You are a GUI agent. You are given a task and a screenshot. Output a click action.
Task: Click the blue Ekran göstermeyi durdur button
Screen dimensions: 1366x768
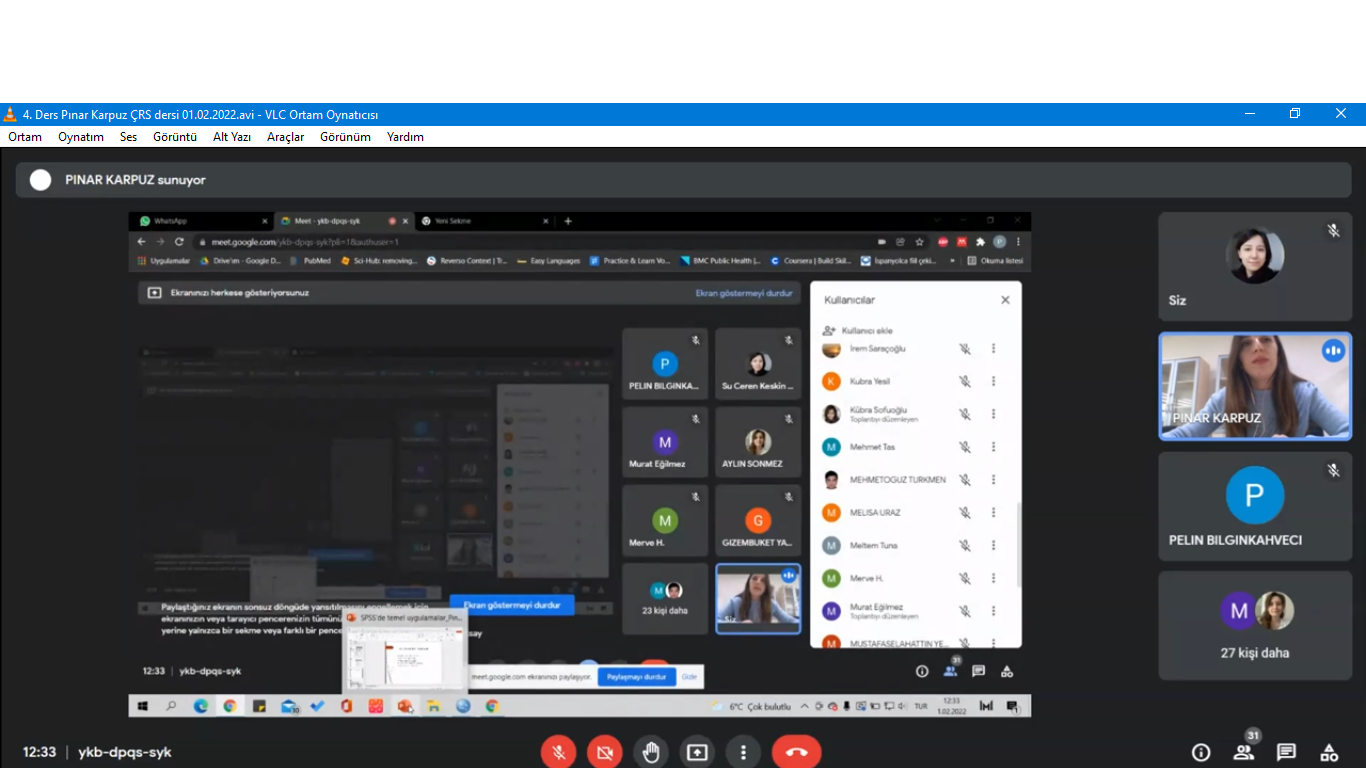(x=512, y=605)
